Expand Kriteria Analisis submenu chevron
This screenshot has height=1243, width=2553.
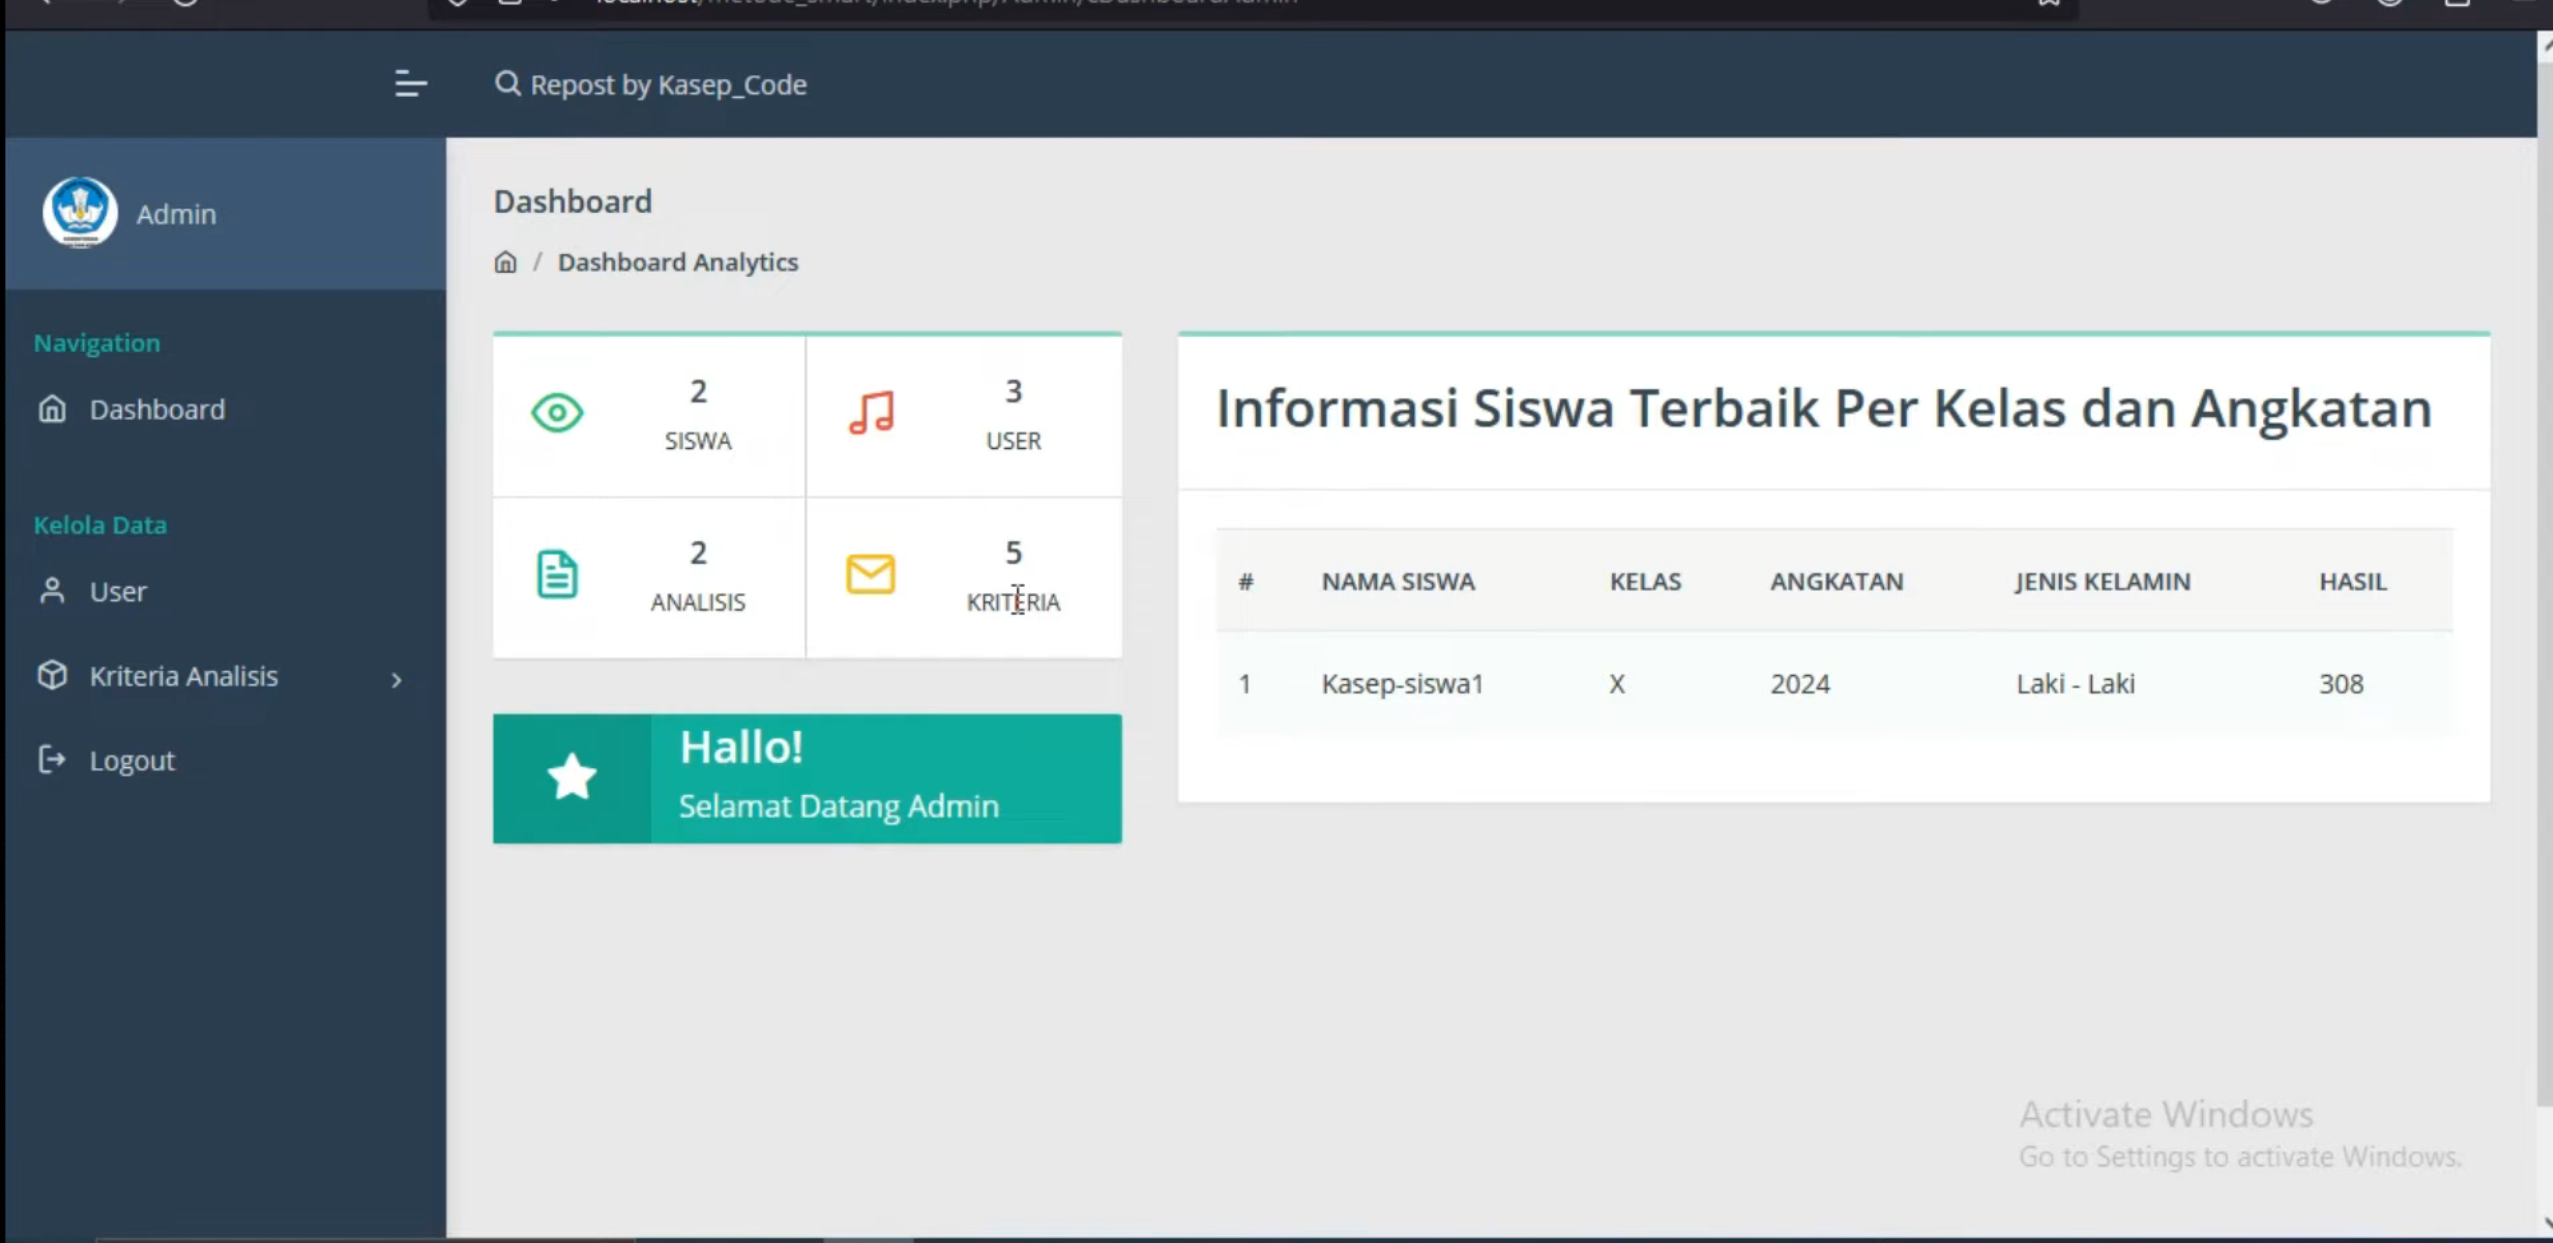[397, 680]
